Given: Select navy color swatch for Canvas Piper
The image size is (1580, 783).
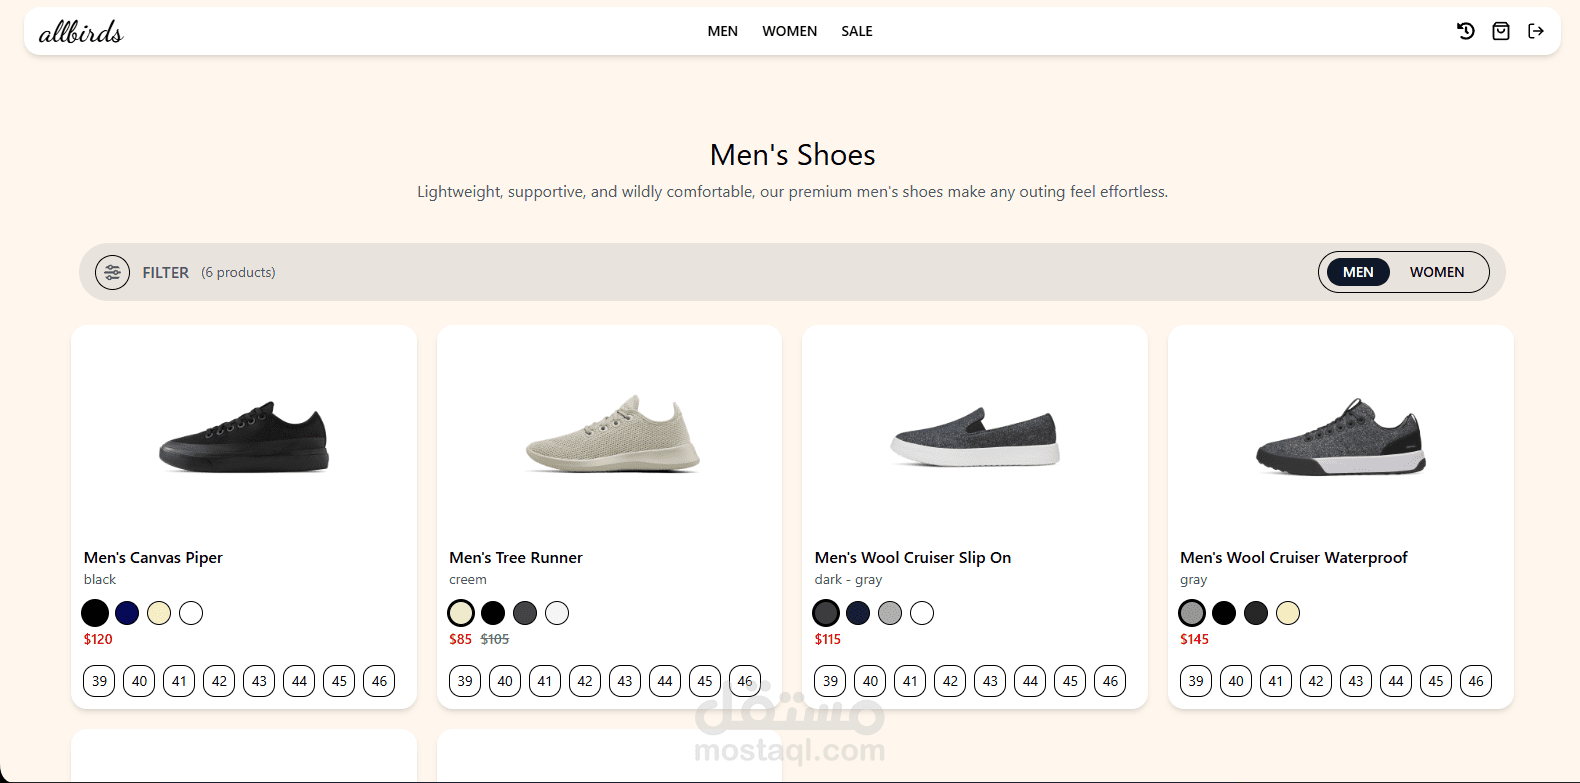Looking at the screenshot, I should pos(127,613).
